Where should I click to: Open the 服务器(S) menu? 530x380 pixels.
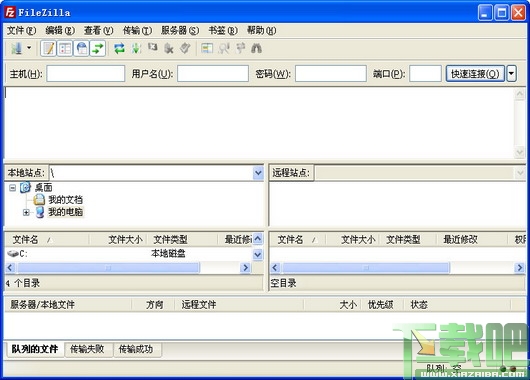click(x=180, y=31)
